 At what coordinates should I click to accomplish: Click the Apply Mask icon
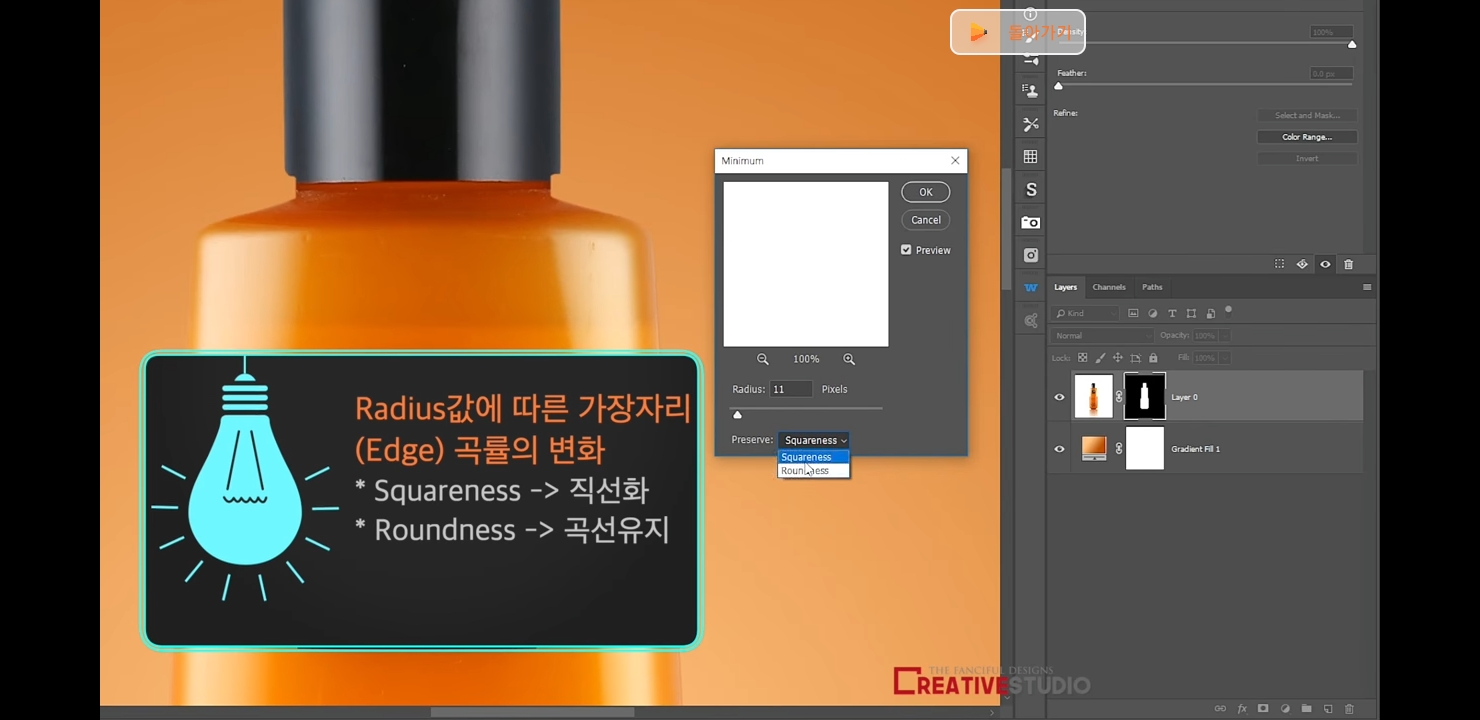pyautogui.click(x=1302, y=264)
